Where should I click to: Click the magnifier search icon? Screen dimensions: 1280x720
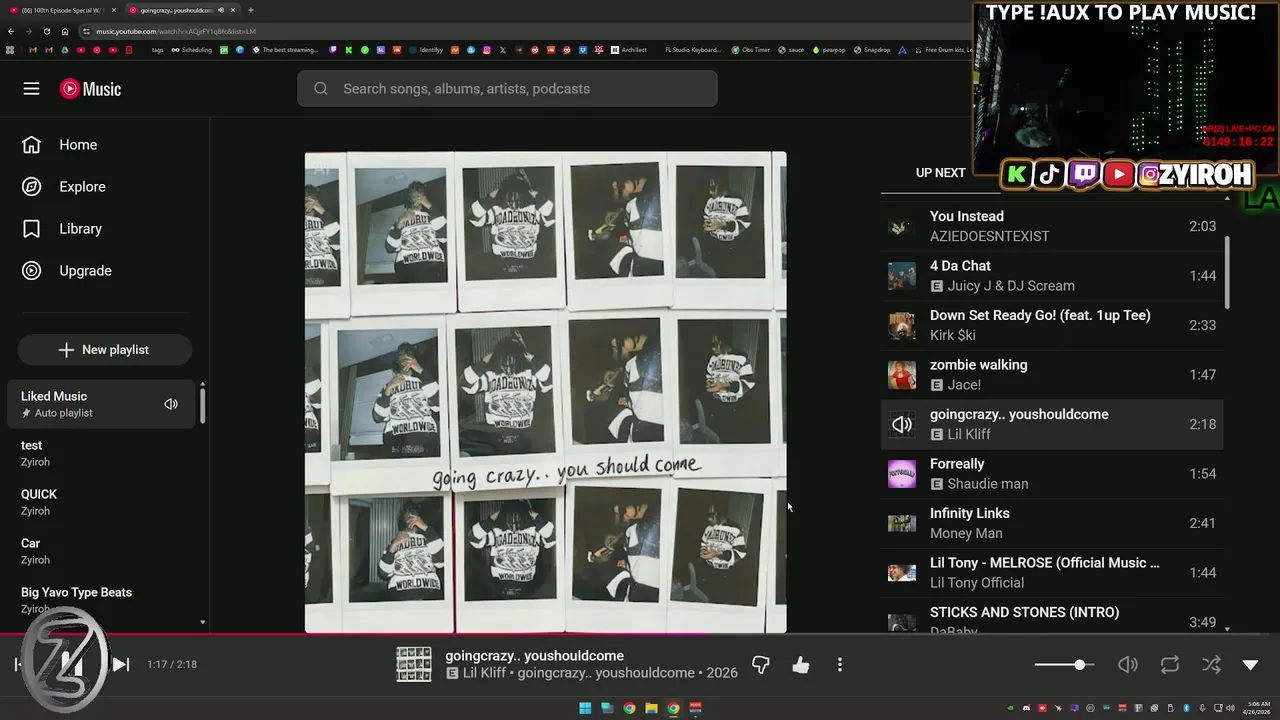point(321,89)
